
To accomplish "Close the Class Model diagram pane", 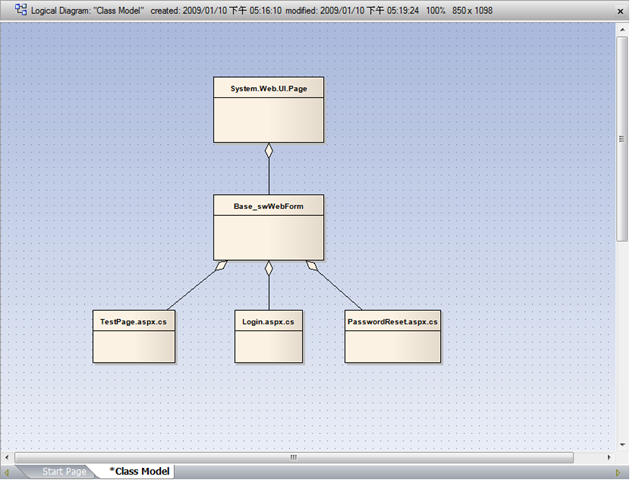I will 620,11.
